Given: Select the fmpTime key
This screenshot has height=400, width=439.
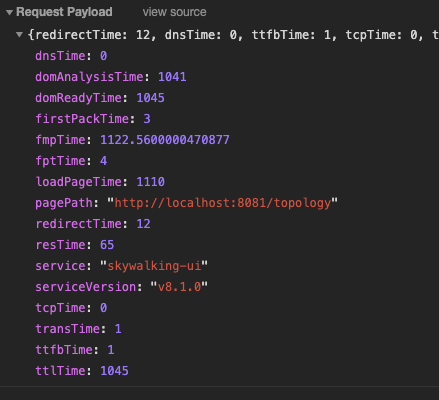Looking at the screenshot, I should (x=60, y=140).
